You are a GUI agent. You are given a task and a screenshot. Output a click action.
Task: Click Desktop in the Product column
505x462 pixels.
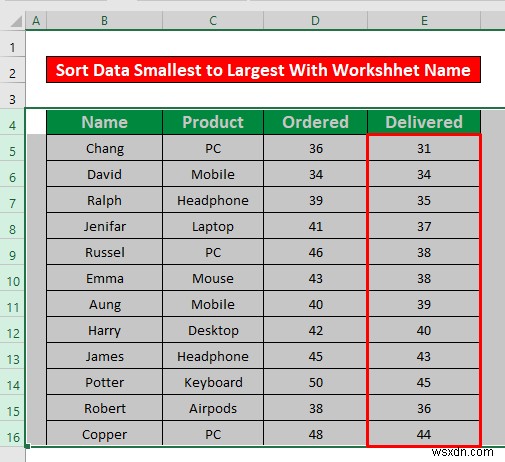pos(213,330)
